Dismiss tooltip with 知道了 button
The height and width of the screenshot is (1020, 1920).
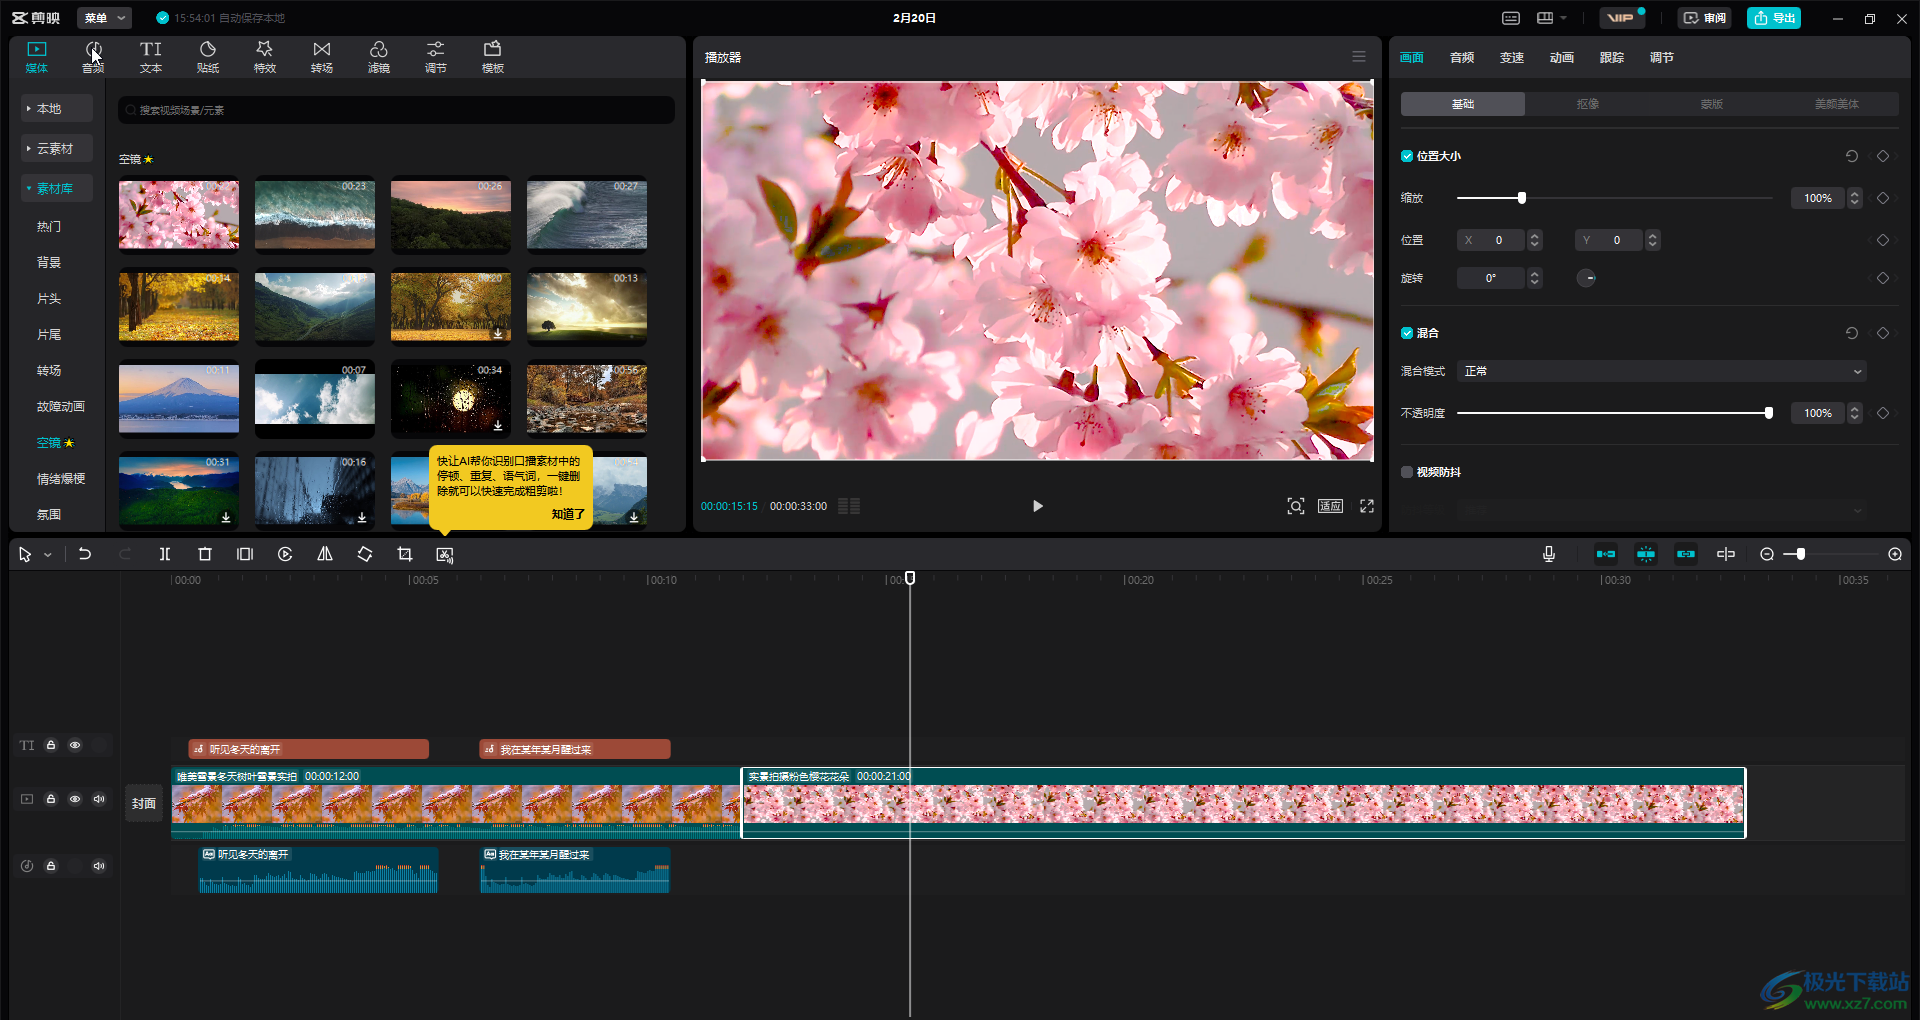coord(568,514)
